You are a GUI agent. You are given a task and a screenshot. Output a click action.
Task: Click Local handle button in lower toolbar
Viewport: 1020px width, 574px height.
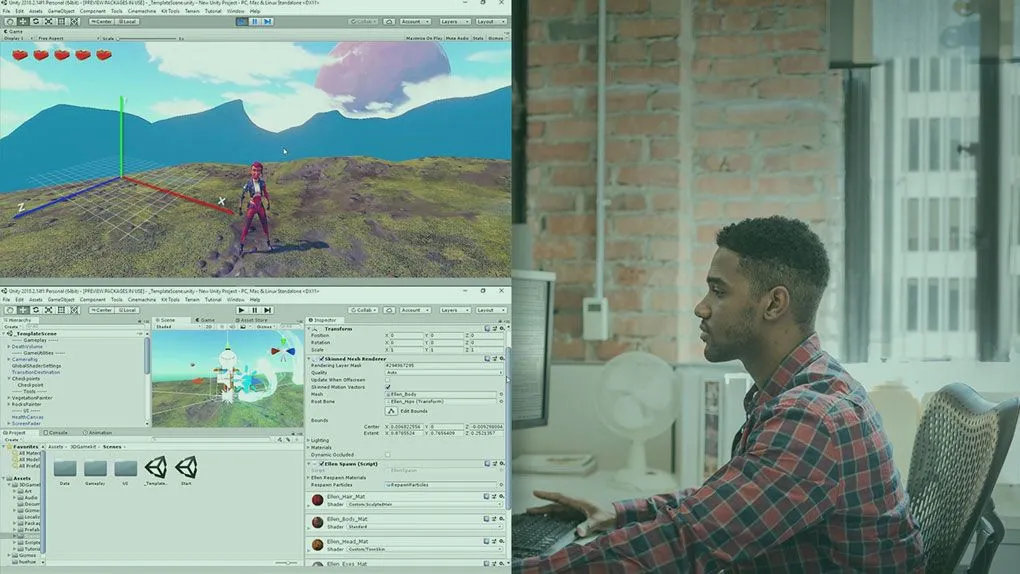pyautogui.click(x=127, y=310)
